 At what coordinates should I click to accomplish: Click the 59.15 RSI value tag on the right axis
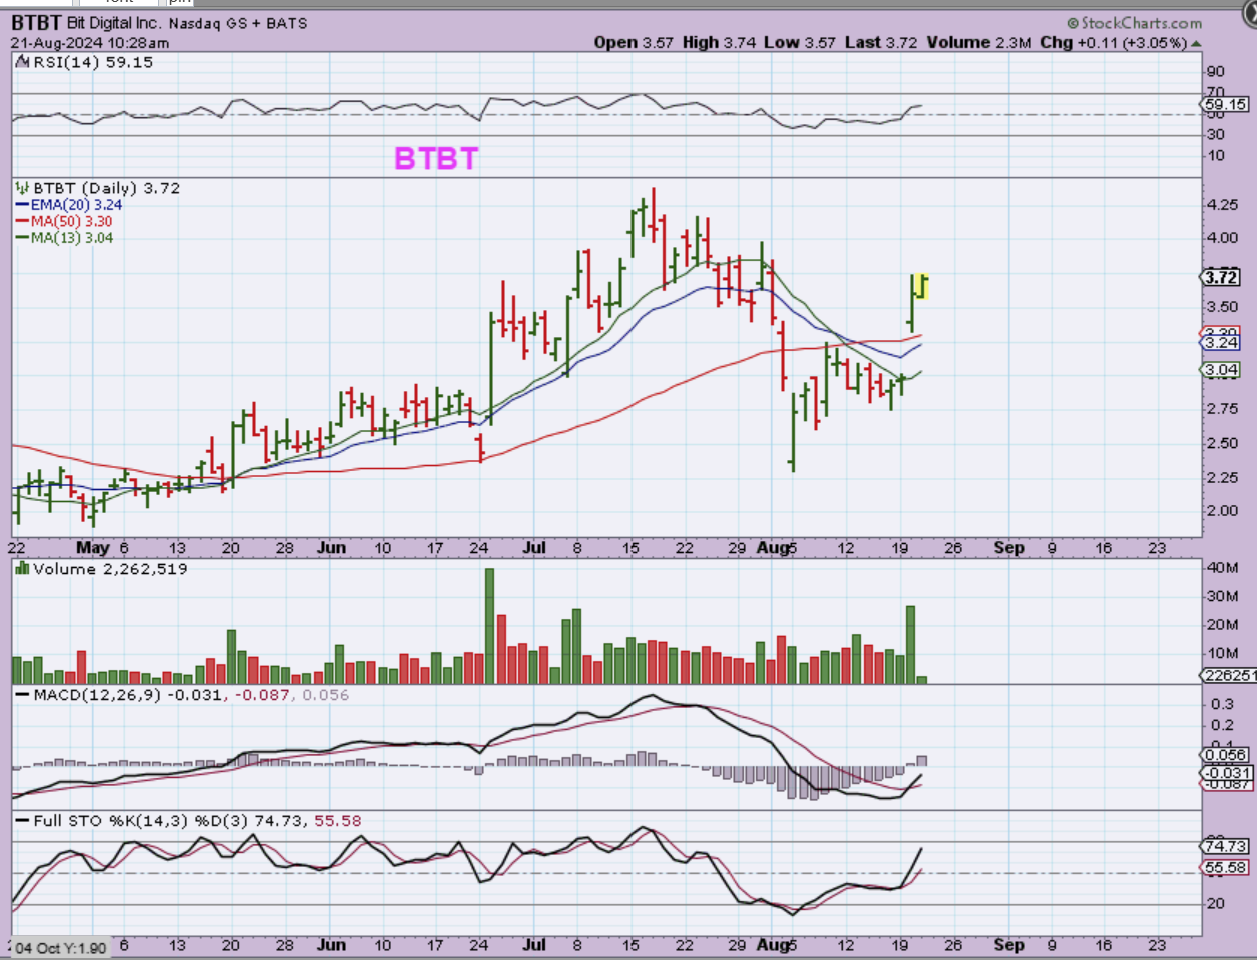pos(1226,104)
